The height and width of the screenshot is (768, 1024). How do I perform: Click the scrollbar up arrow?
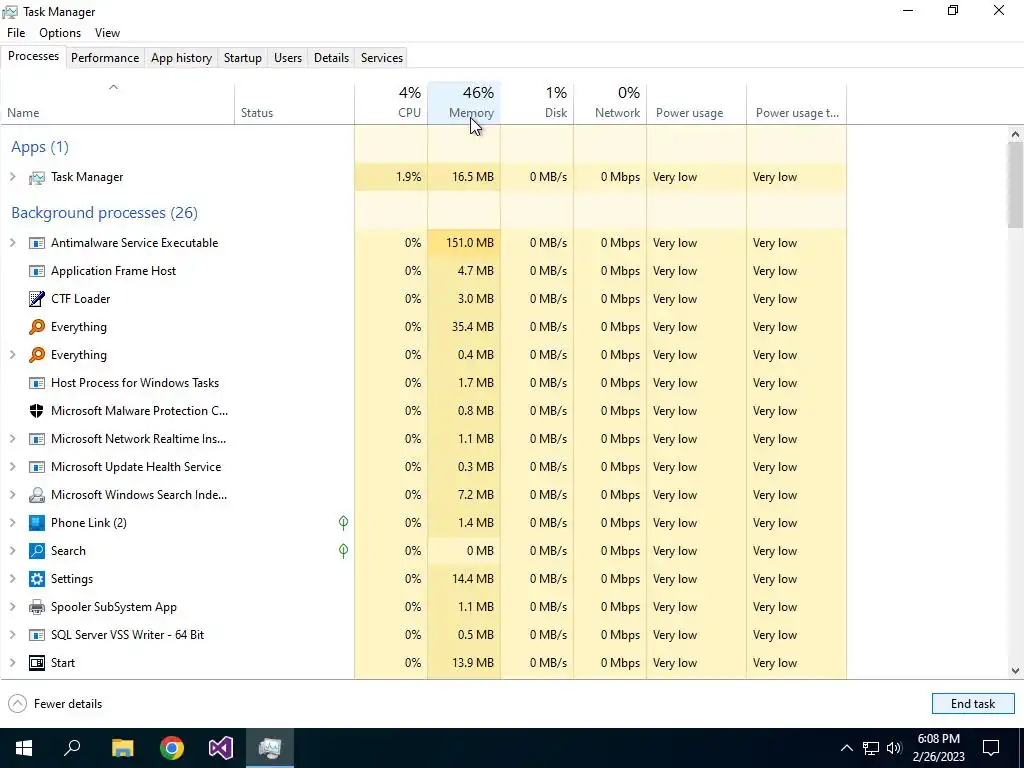click(1015, 135)
